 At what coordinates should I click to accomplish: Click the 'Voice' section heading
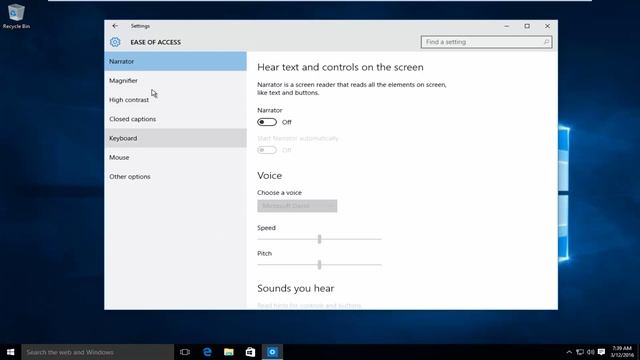click(x=269, y=176)
